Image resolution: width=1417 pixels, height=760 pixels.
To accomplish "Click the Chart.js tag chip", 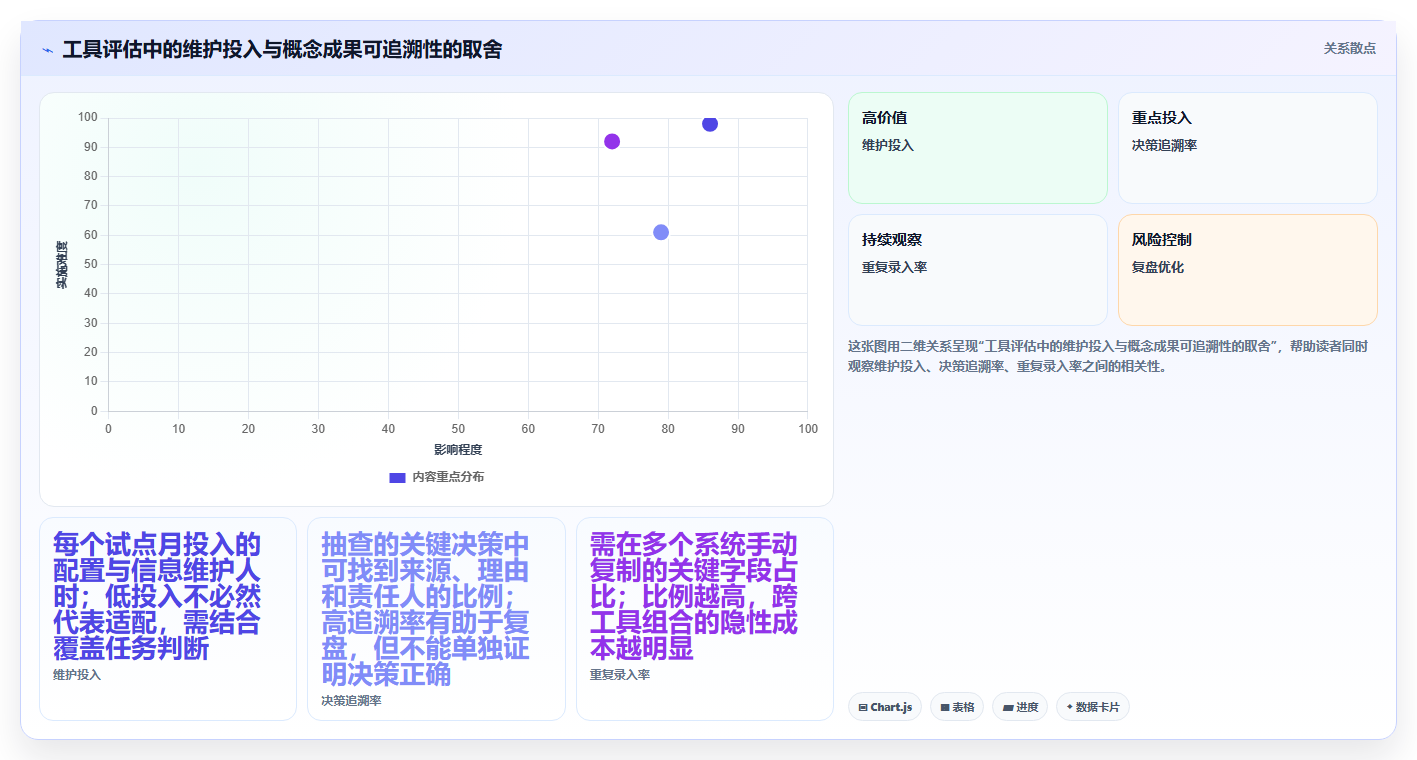I will point(885,707).
